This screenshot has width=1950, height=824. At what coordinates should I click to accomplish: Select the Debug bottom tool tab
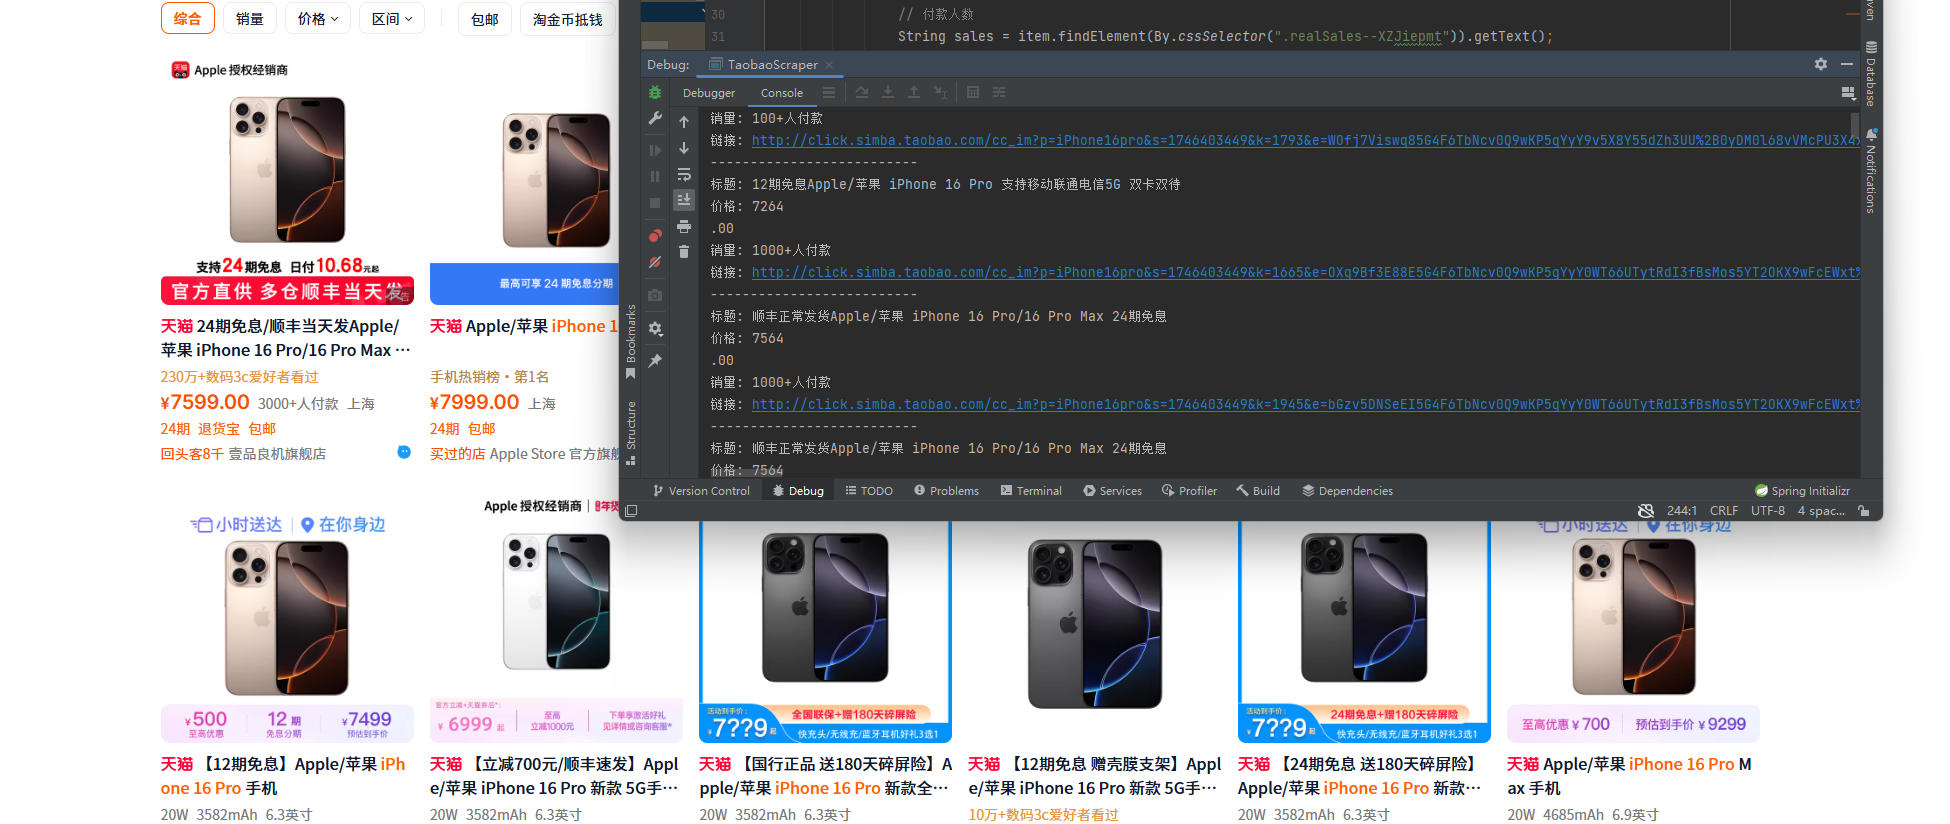pos(798,491)
